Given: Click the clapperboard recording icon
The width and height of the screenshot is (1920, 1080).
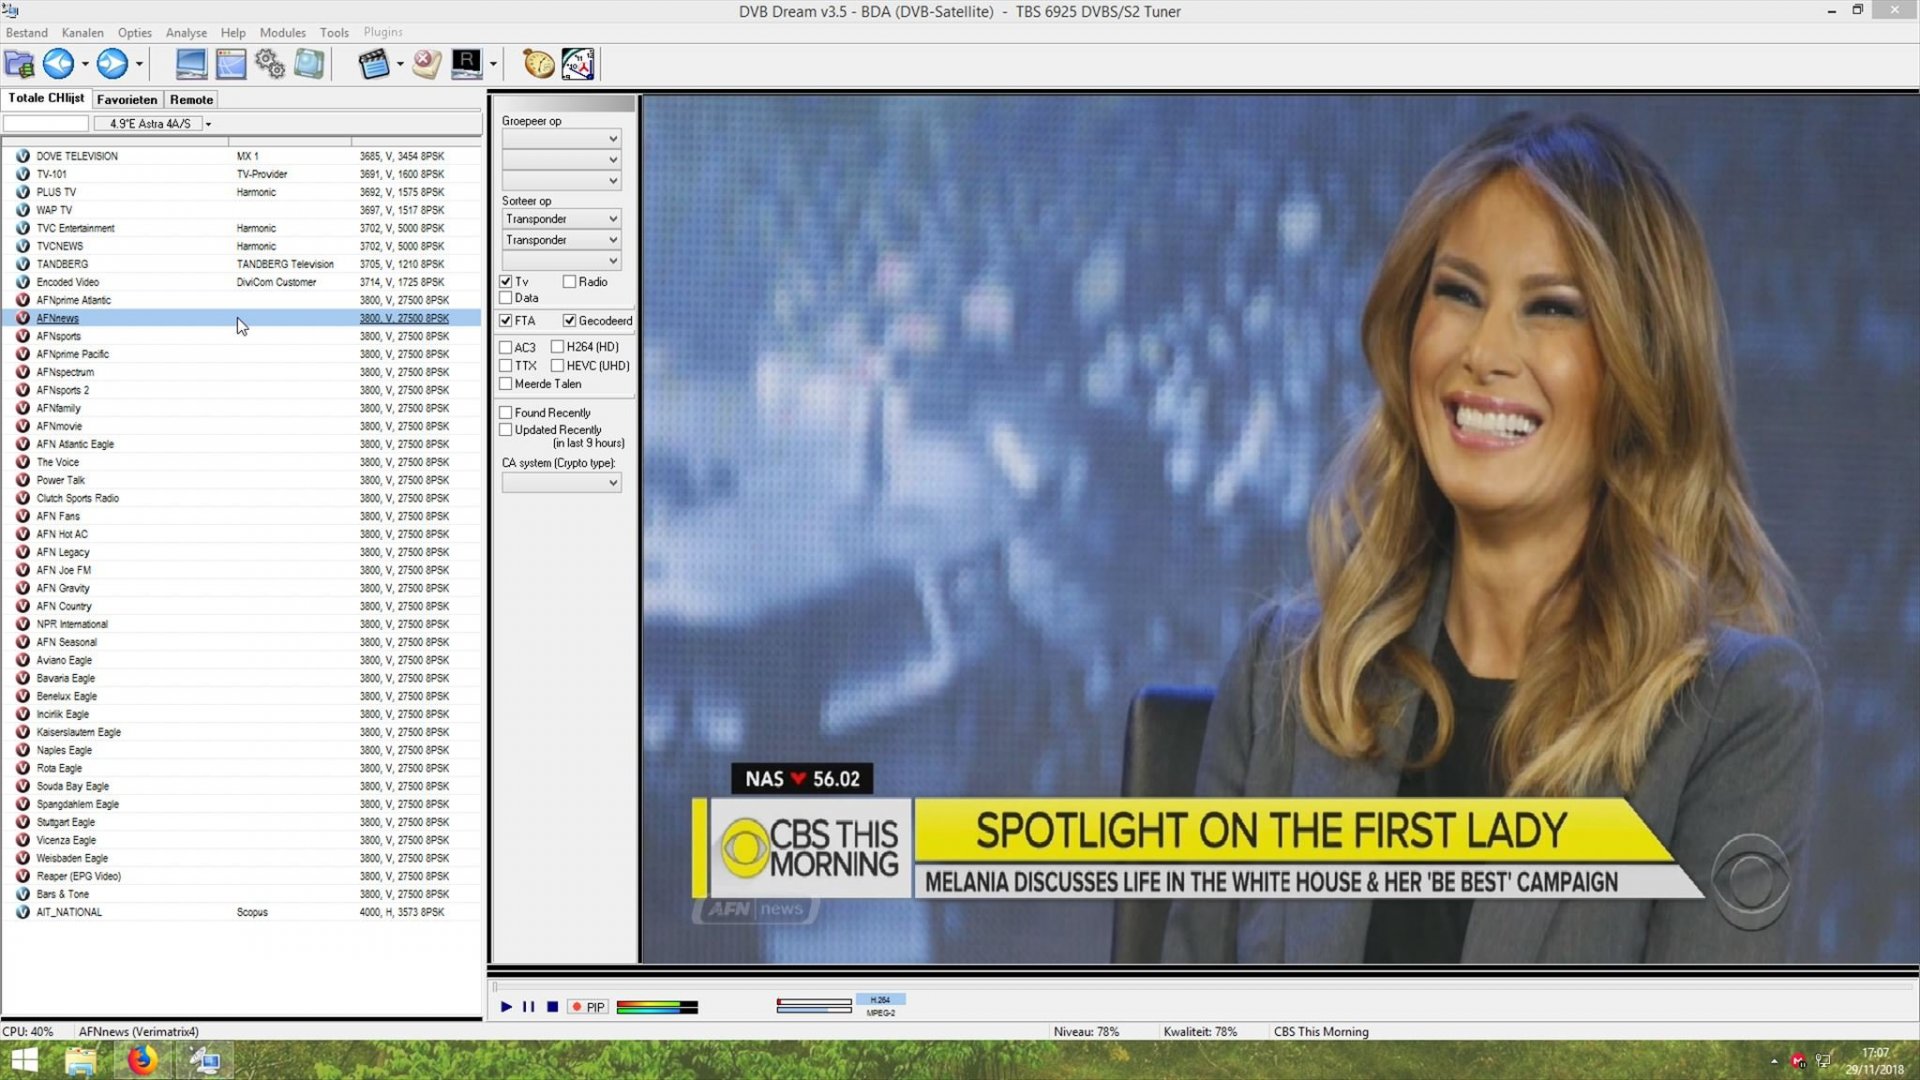Looking at the screenshot, I should pos(373,64).
